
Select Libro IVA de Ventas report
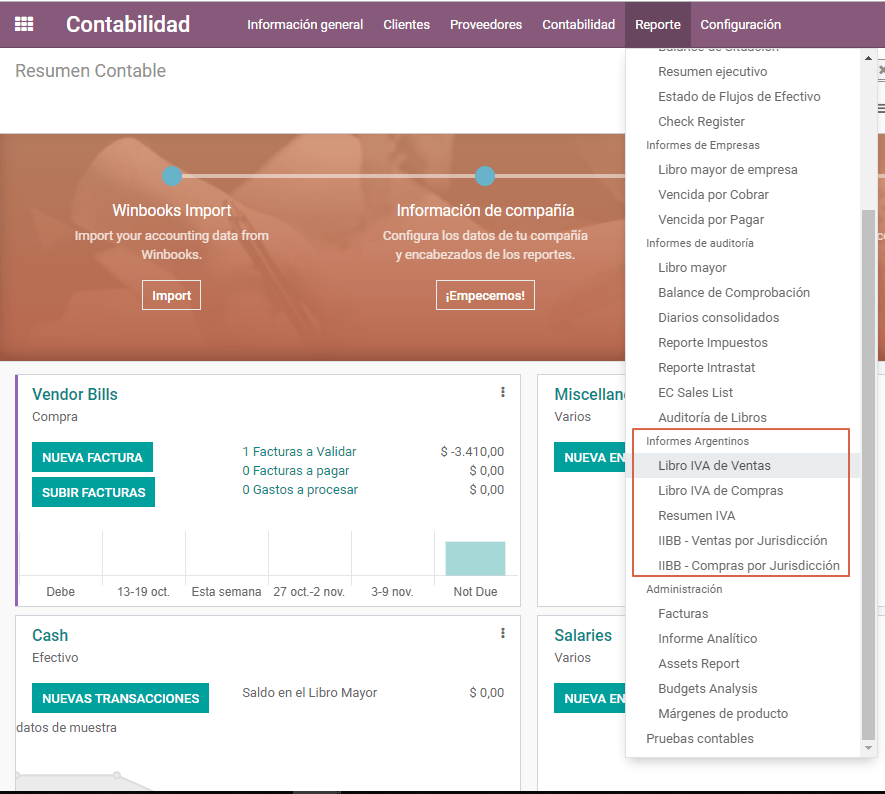(x=714, y=466)
